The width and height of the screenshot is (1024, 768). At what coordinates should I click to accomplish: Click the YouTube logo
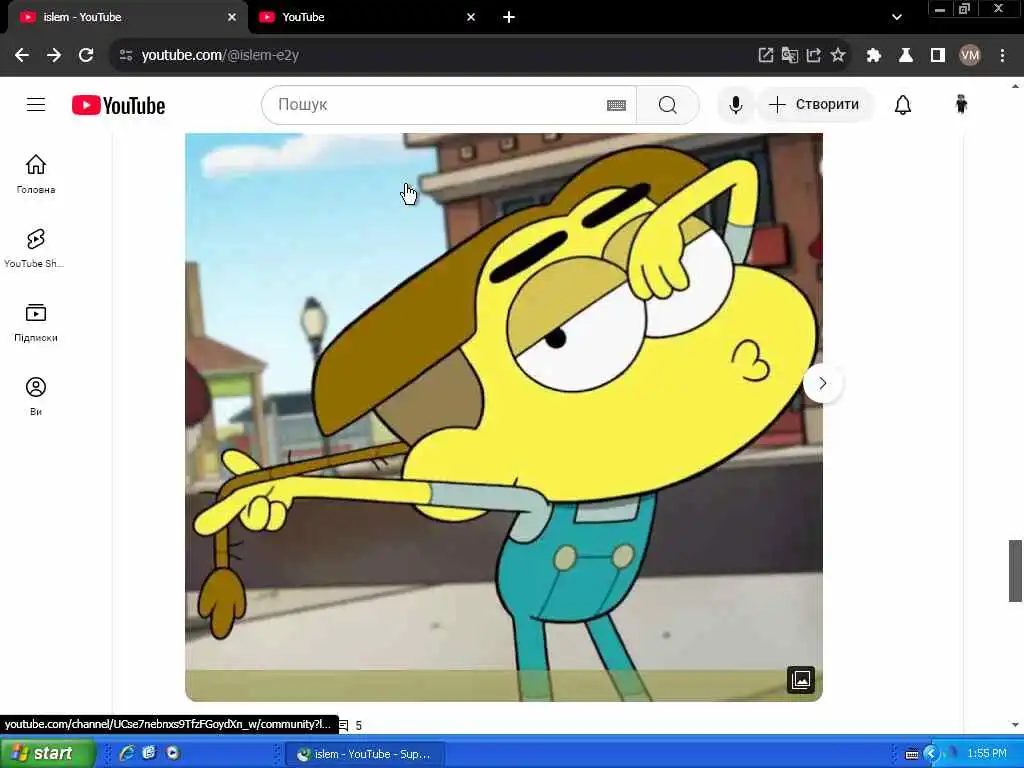[118, 105]
